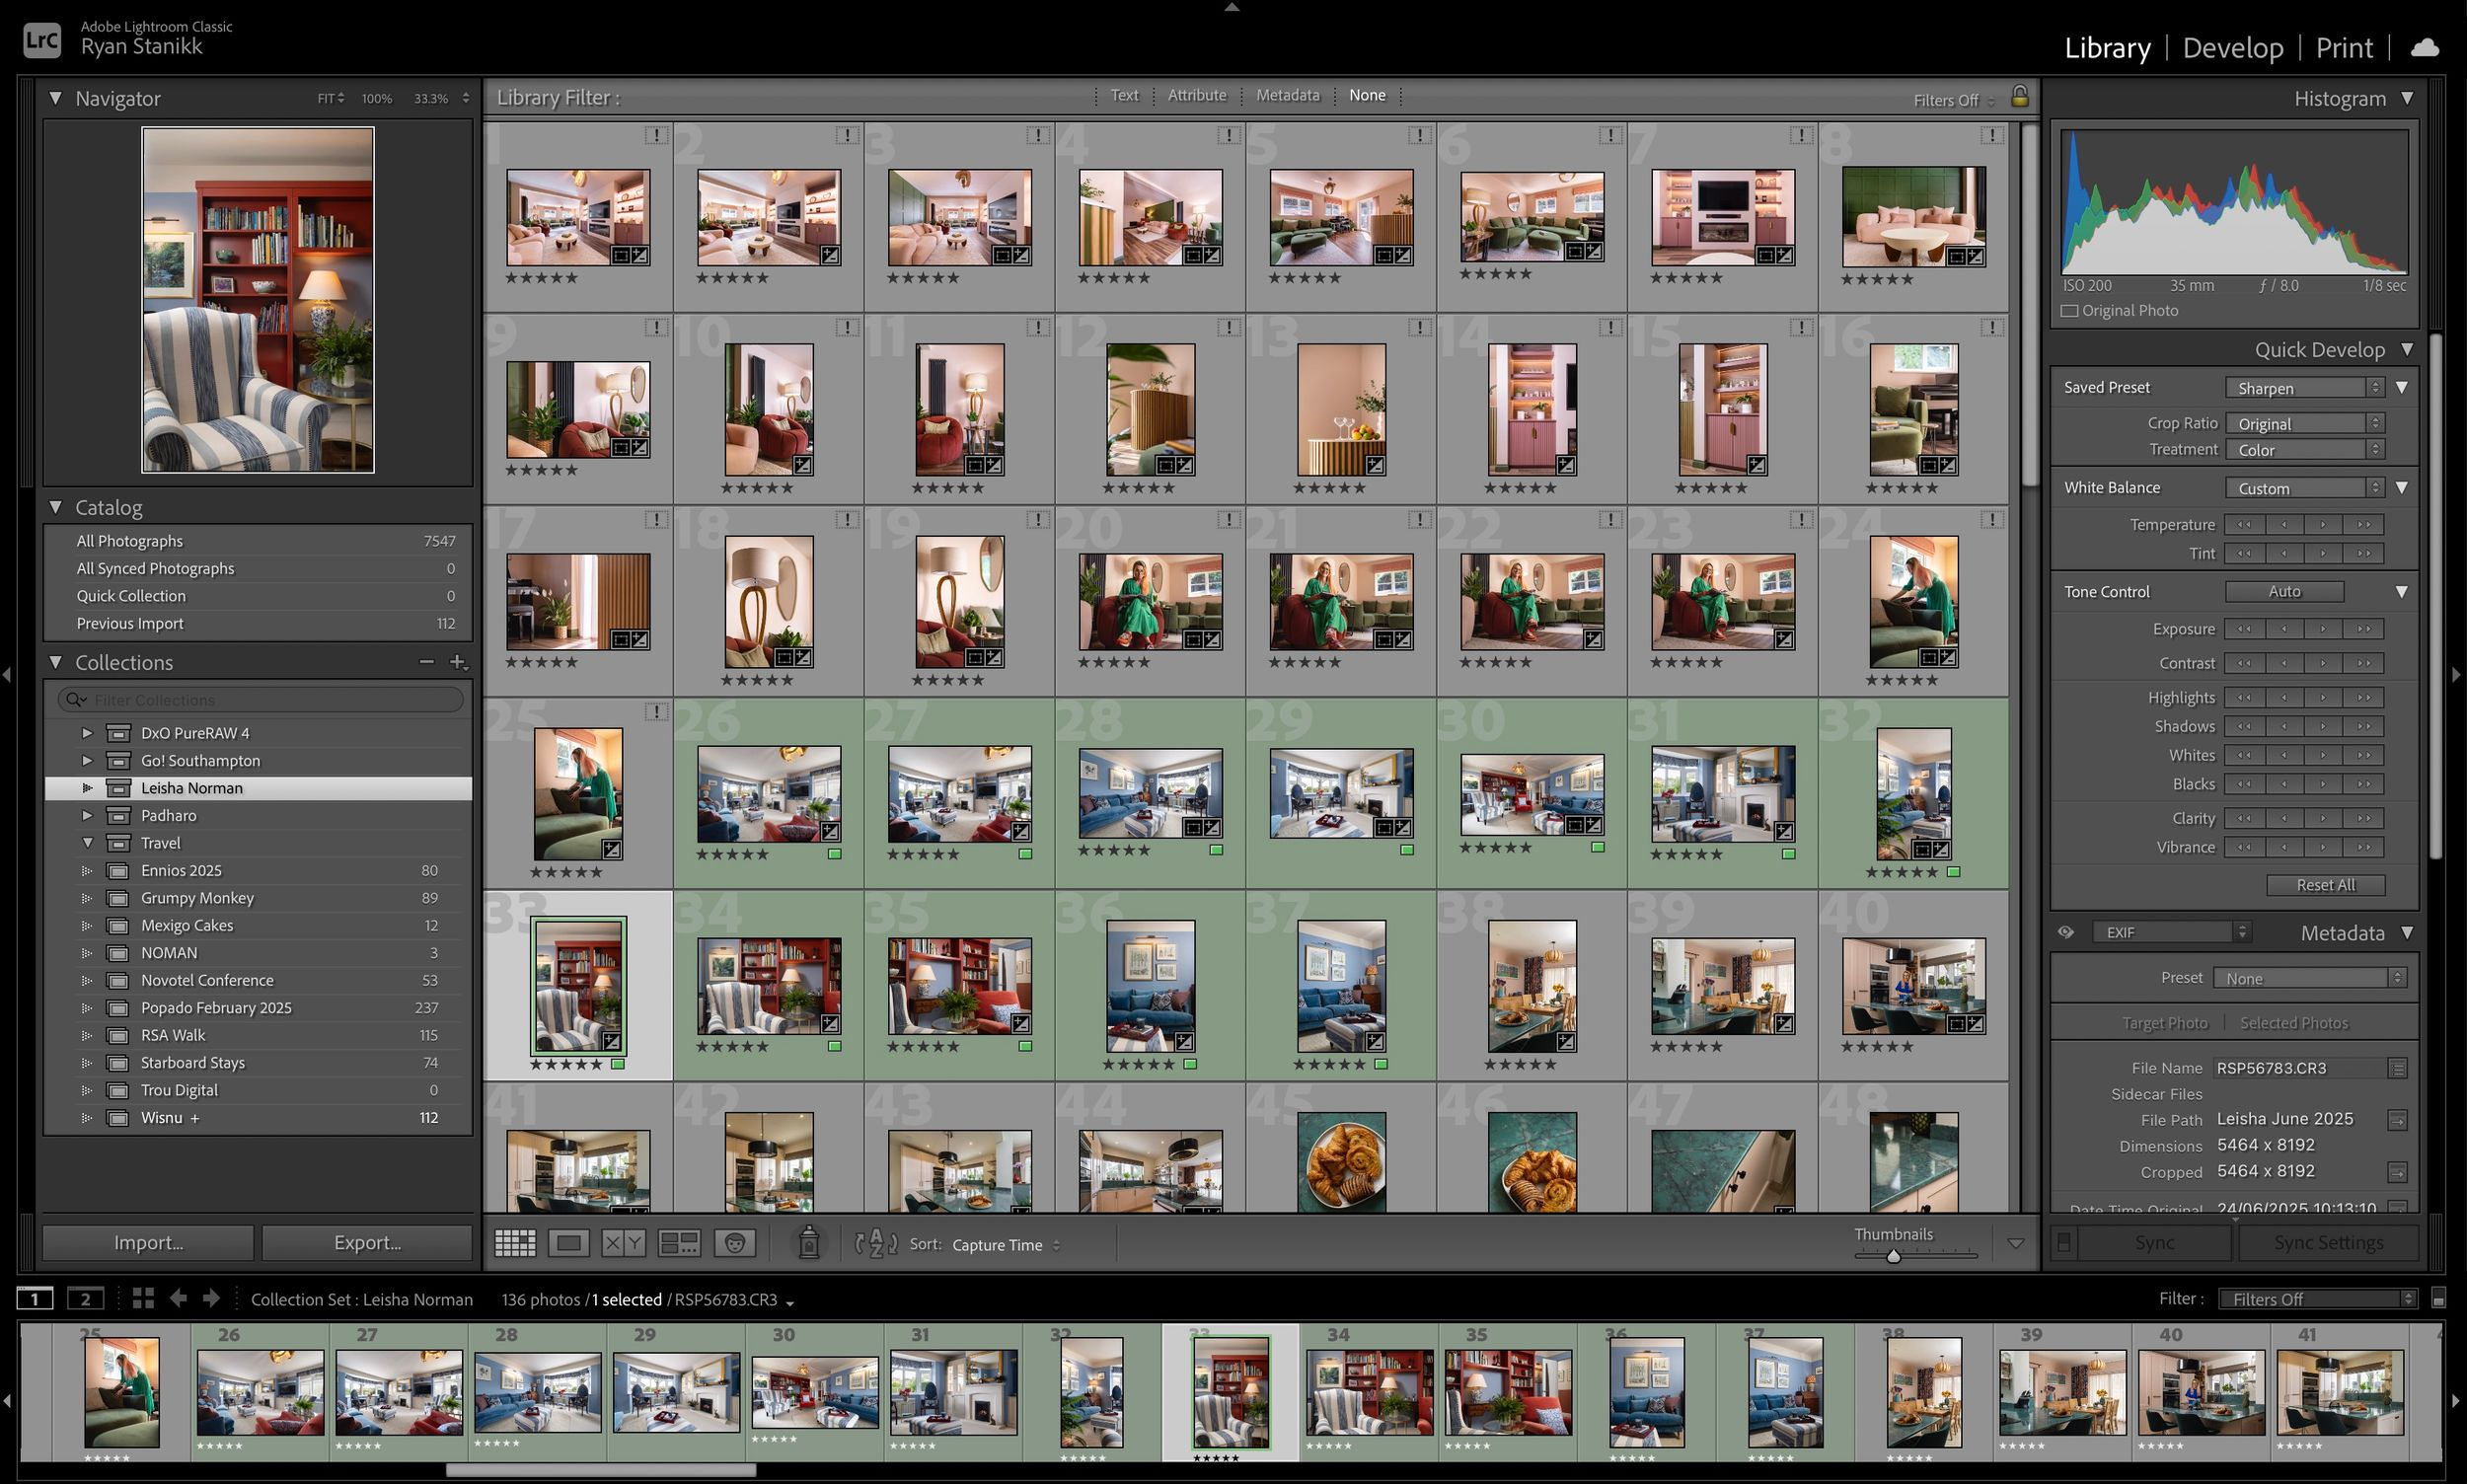The width and height of the screenshot is (2467, 1484).
Task: Switch to the Develop module
Action: click(x=2232, y=47)
